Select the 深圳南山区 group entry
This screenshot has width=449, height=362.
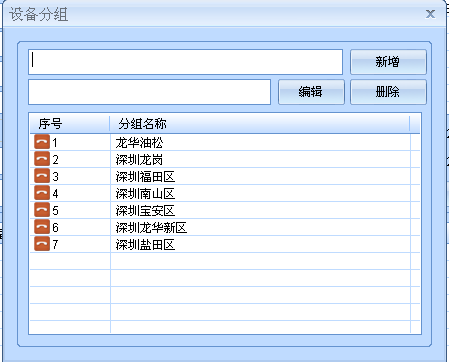coord(145,194)
